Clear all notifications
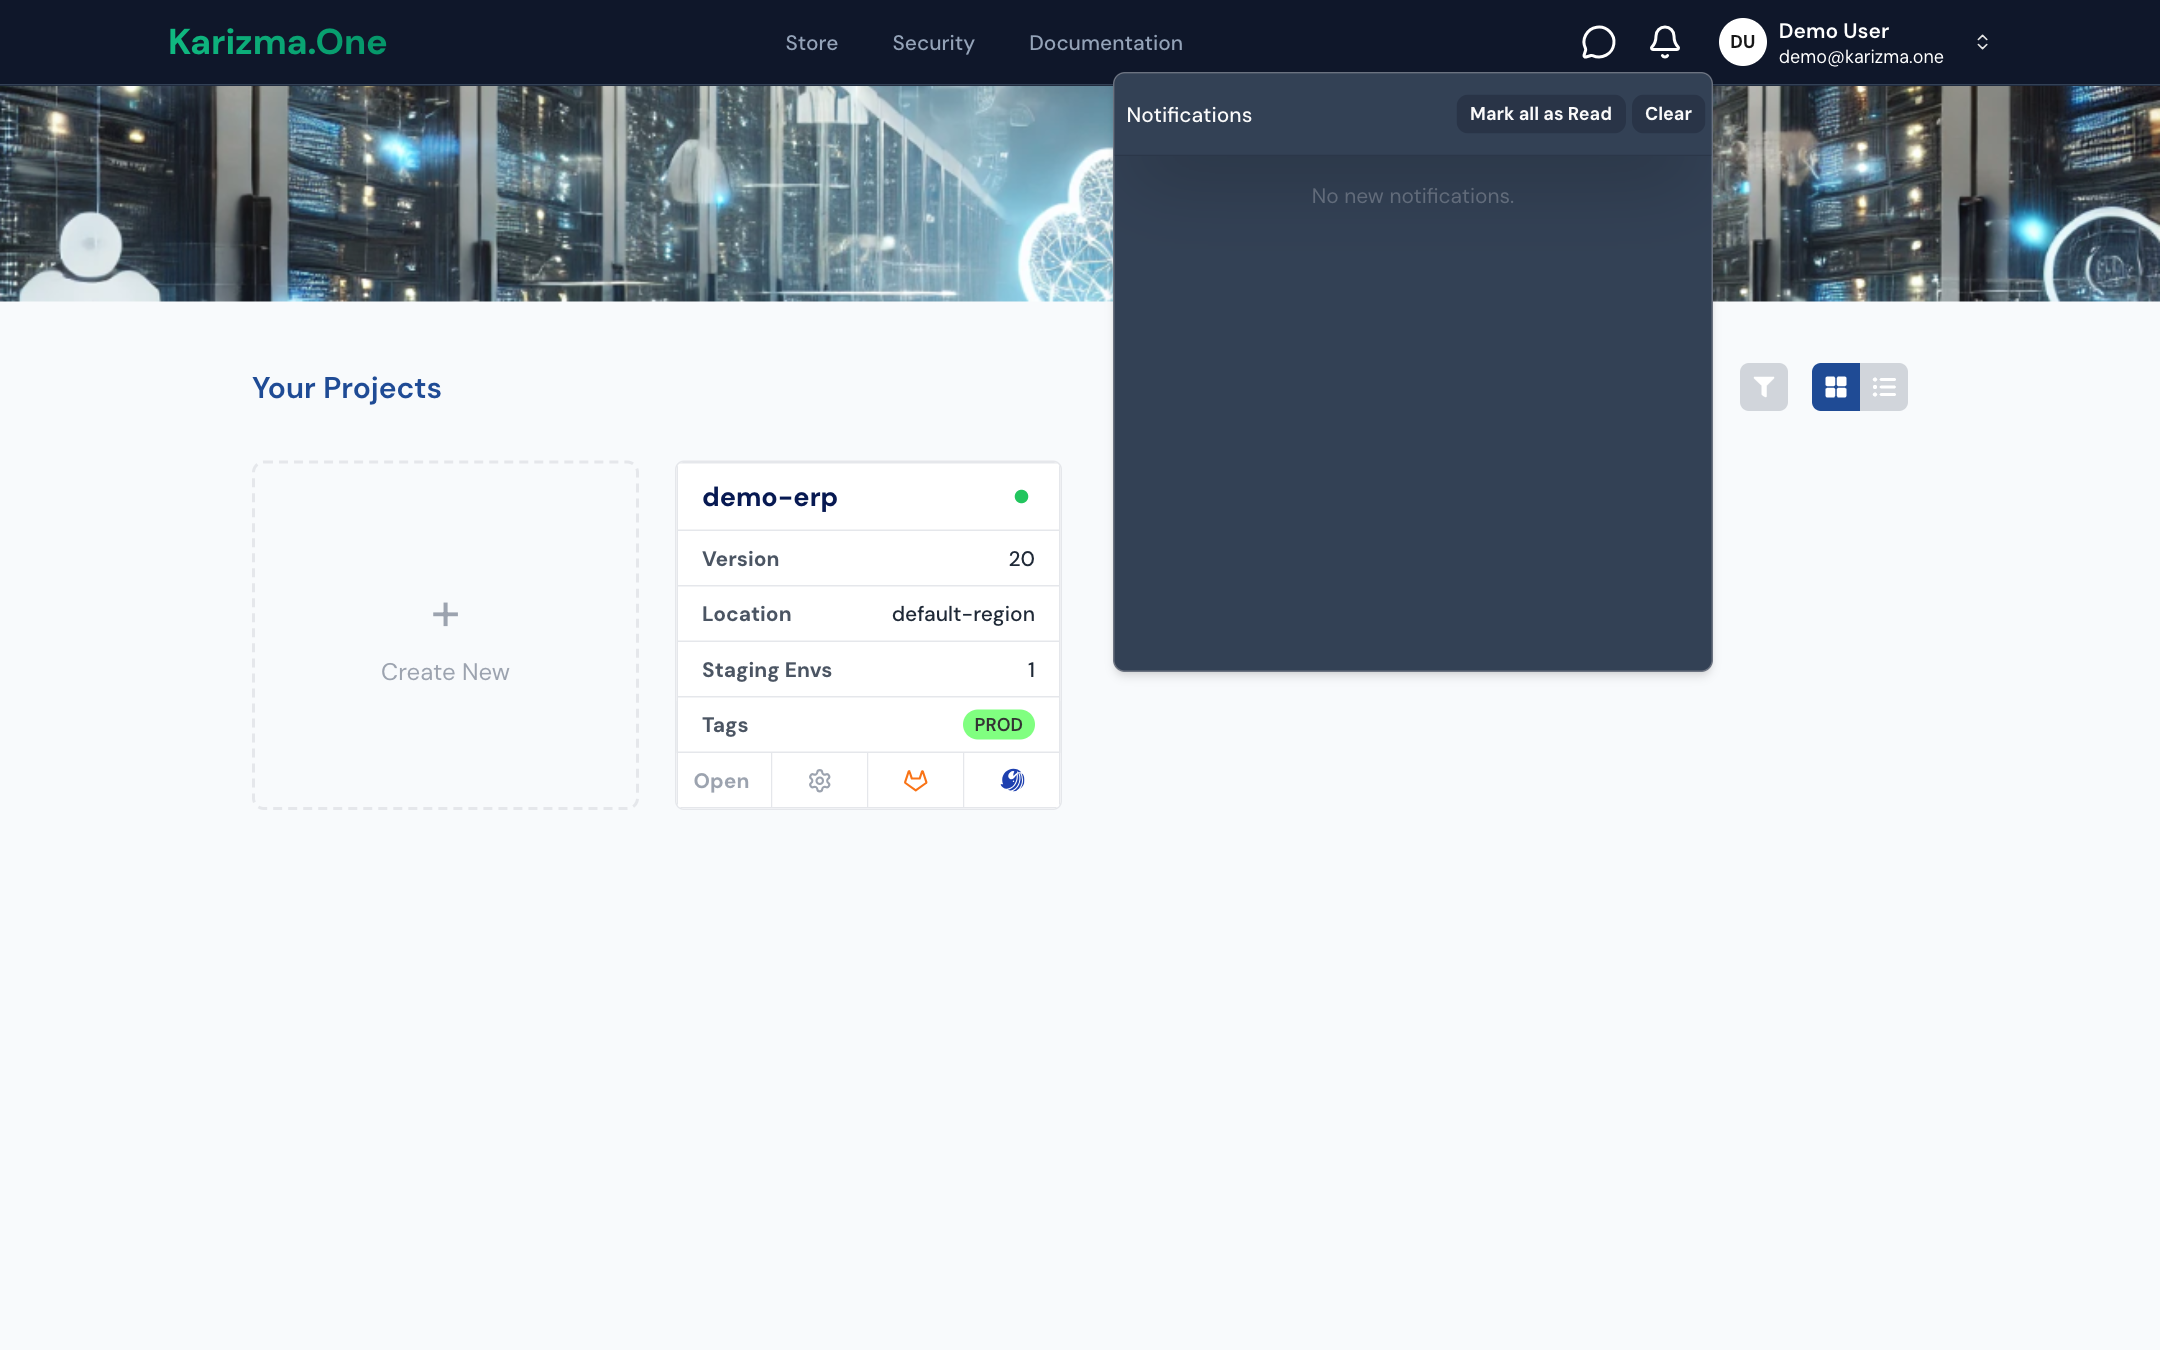Viewport: 2160px width, 1350px height. tap(1668, 114)
